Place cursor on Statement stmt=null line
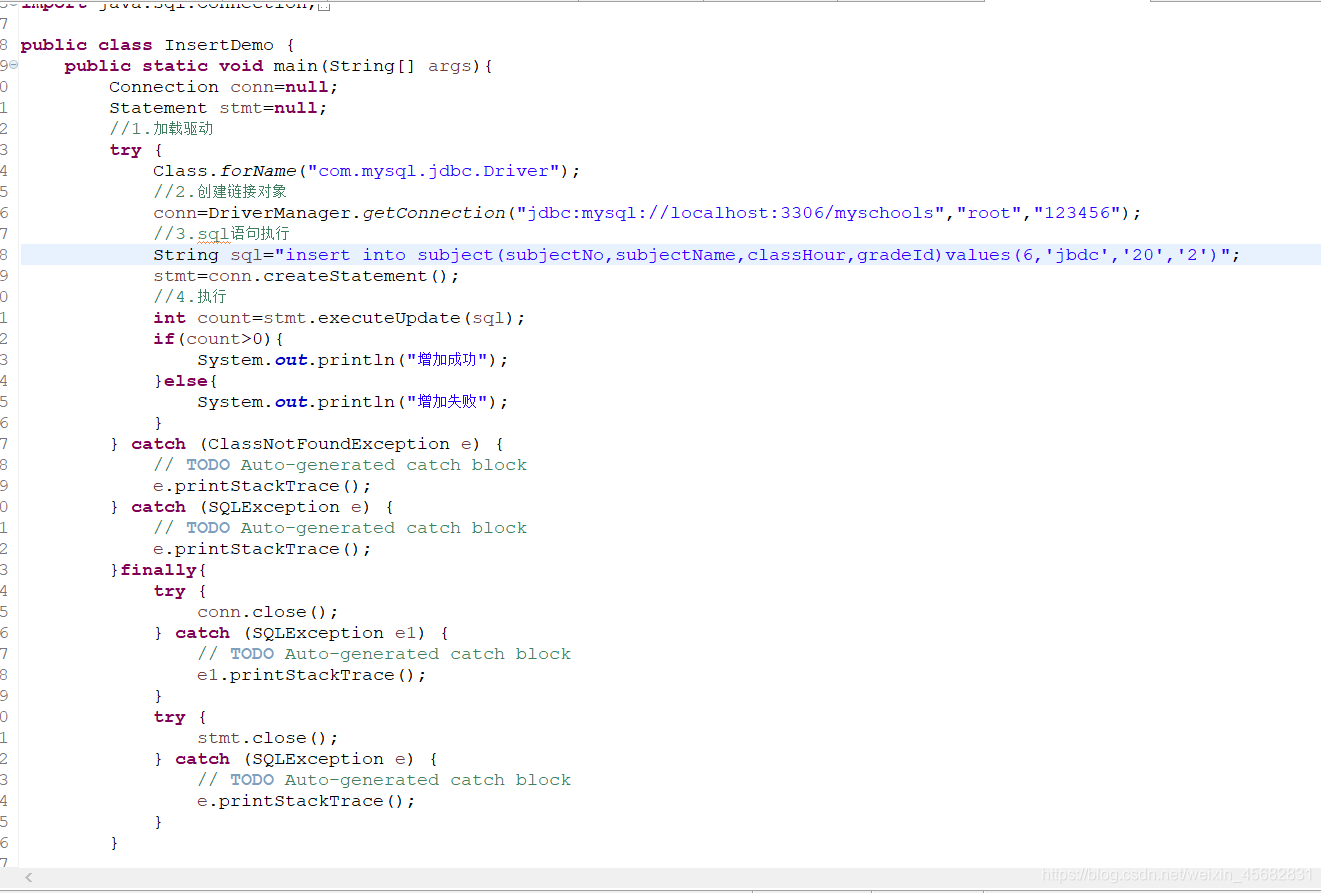Image resolution: width=1321 pixels, height=893 pixels. [218, 108]
